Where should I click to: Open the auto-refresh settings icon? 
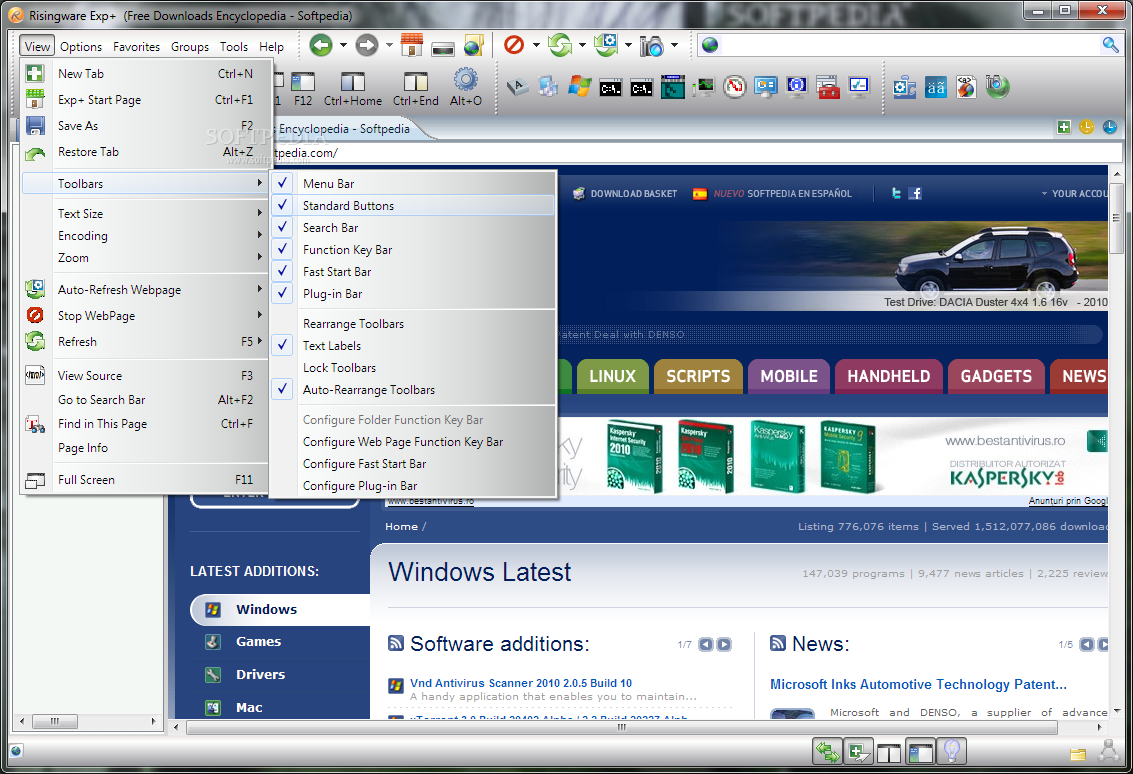(606, 45)
